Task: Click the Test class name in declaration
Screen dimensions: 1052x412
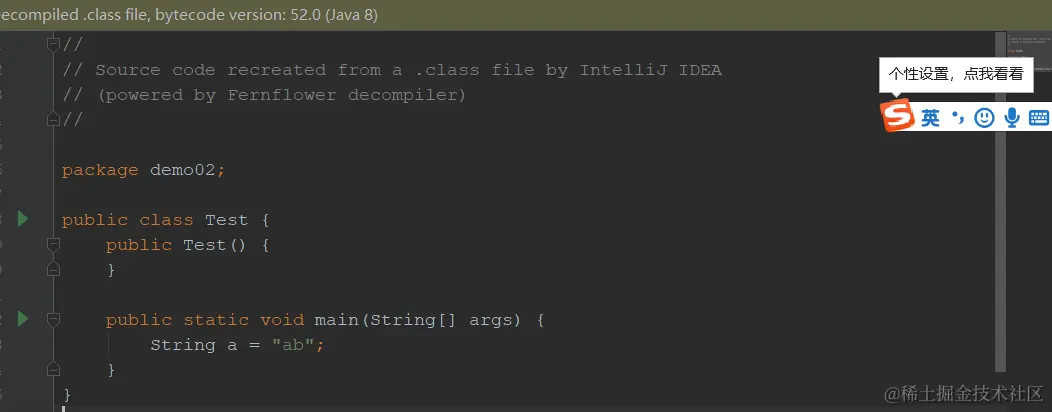Action: point(227,220)
